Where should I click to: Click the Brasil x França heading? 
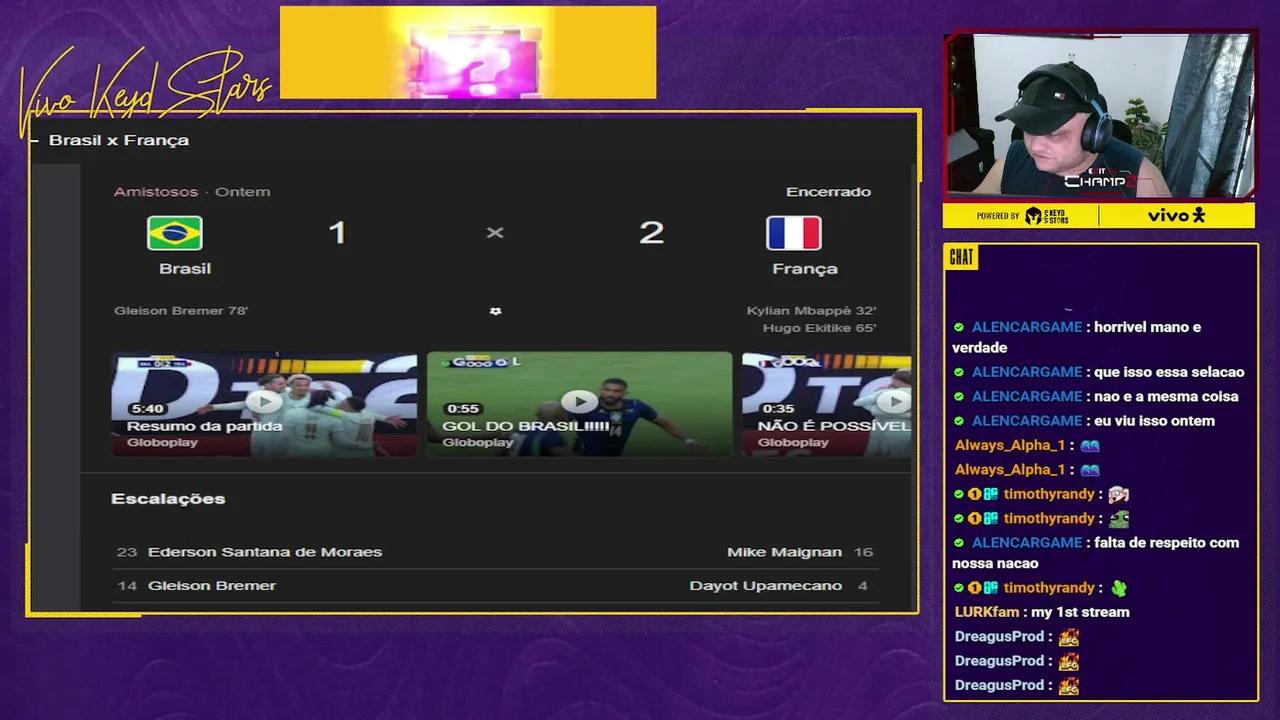119,140
